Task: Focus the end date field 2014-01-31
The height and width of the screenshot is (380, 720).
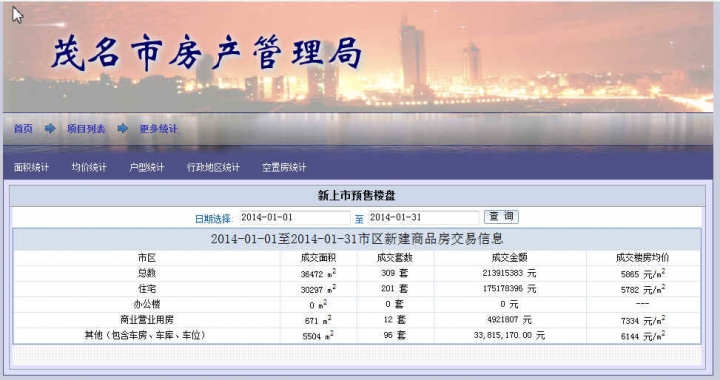Action: click(423, 218)
